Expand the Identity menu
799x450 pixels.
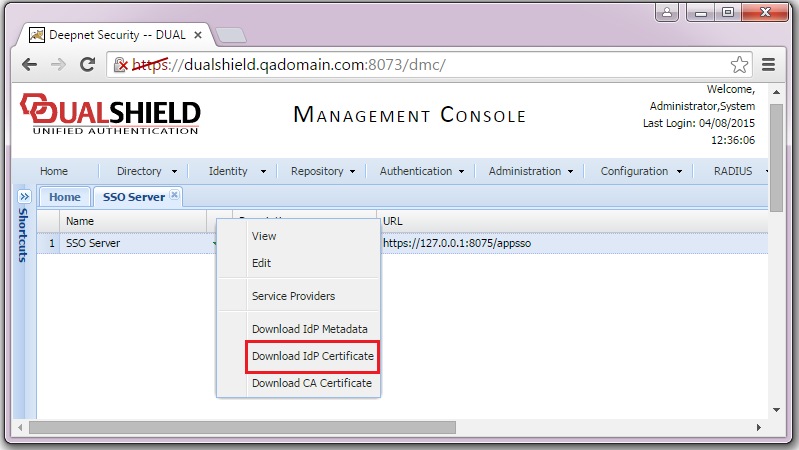tap(236, 171)
